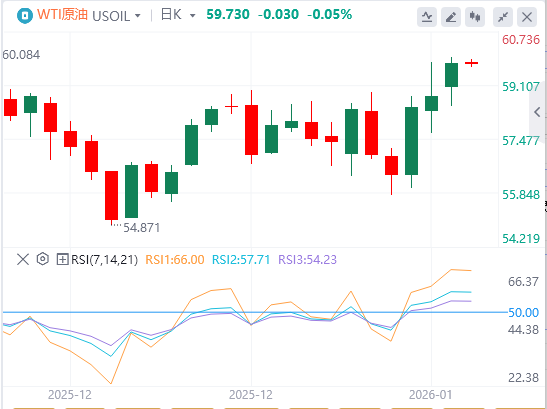Image resolution: width=547 pixels, height=409 pixels.
Task: Click the collapse arrows shrink icon
Action: (x=503, y=16)
